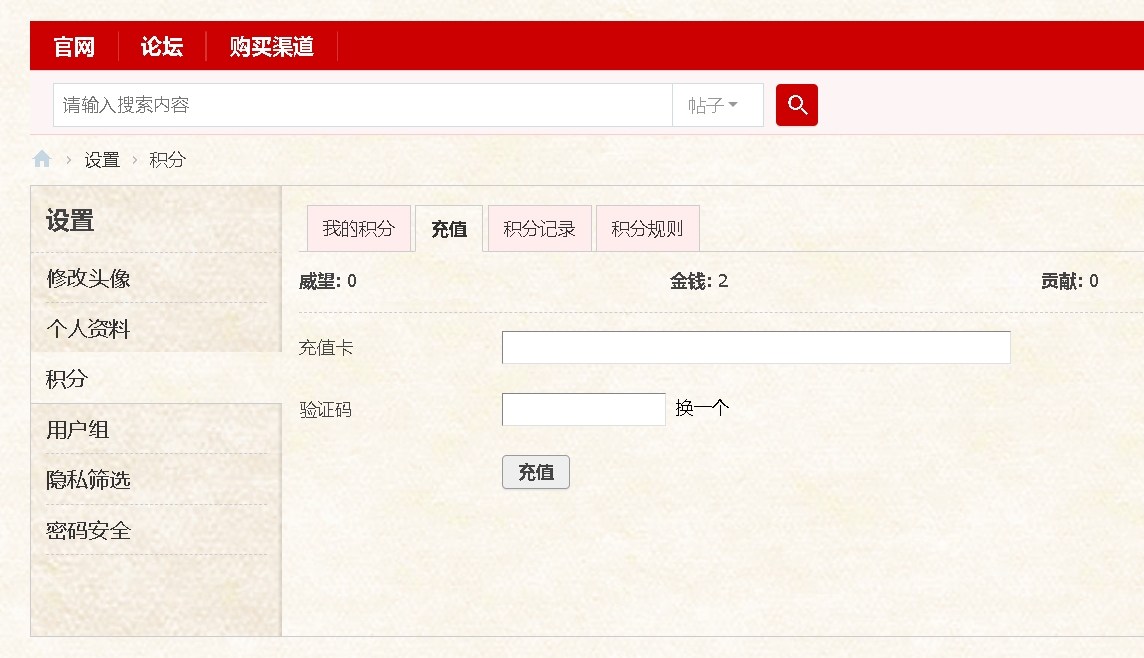Open 隐私筛选 settings

pos(88,480)
